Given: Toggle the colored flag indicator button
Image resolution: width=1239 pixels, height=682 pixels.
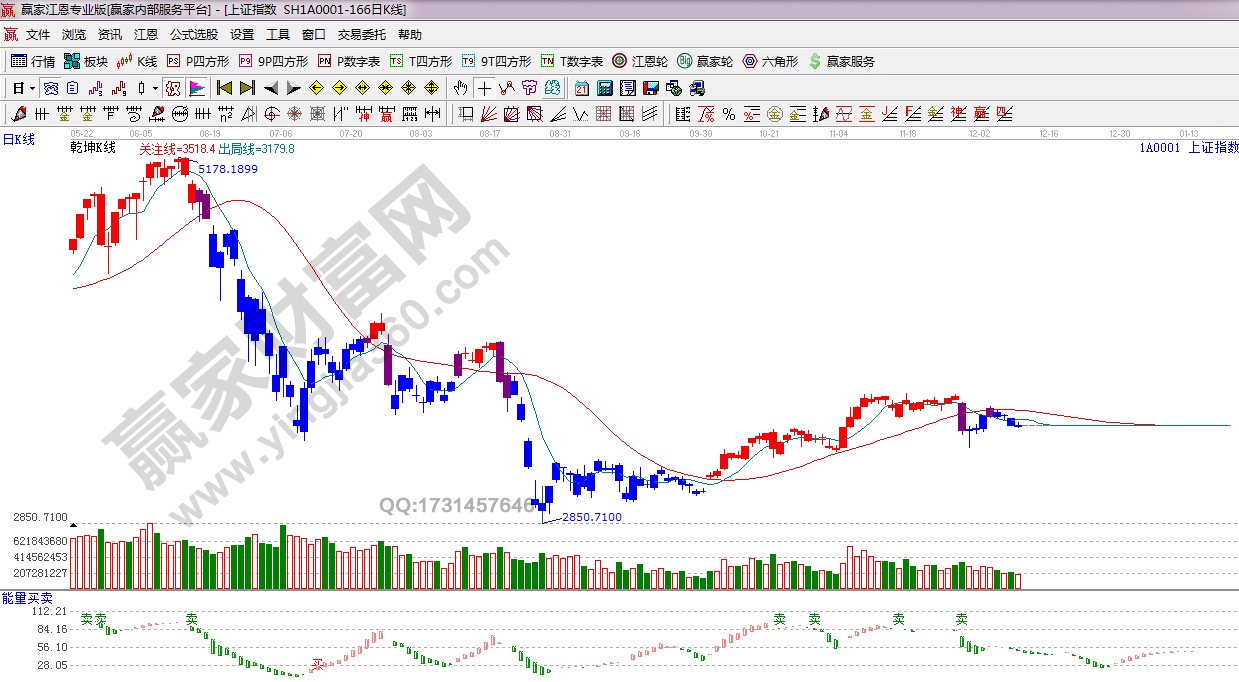Looking at the screenshot, I should tap(196, 88).
